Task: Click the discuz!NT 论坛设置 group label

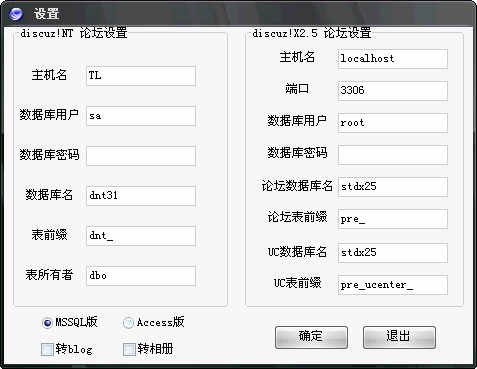Action: pos(74,33)
